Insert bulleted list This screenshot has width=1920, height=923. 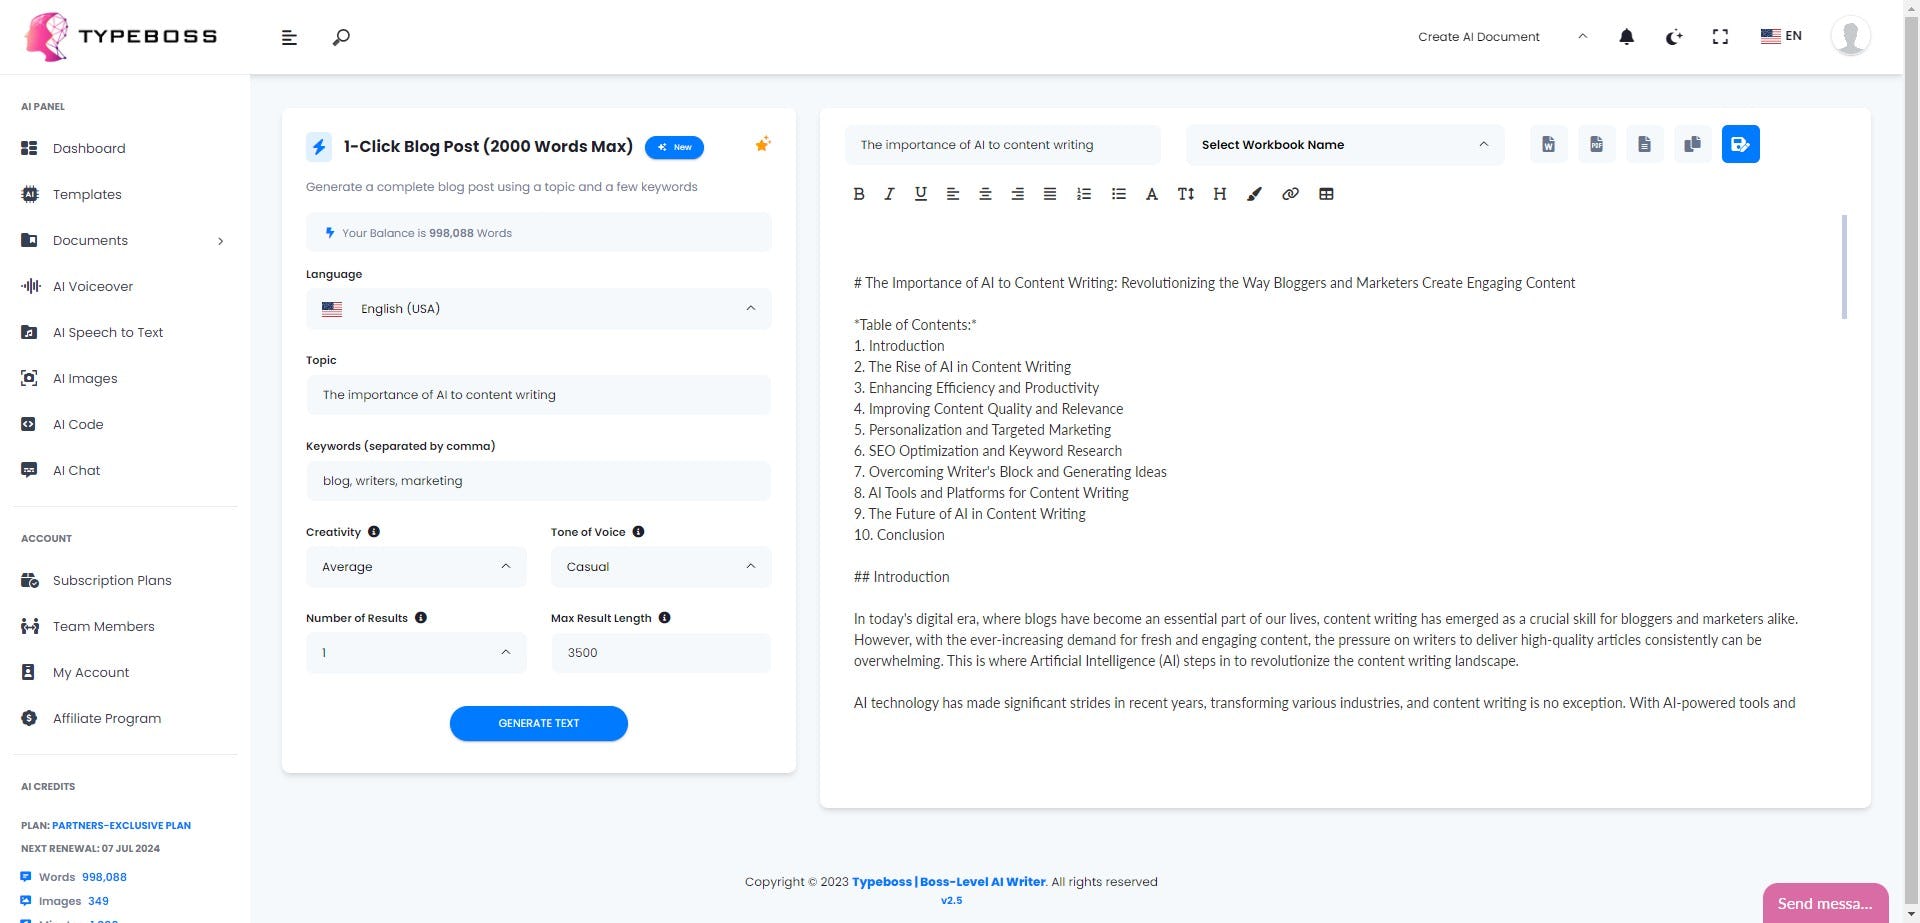1119,194
